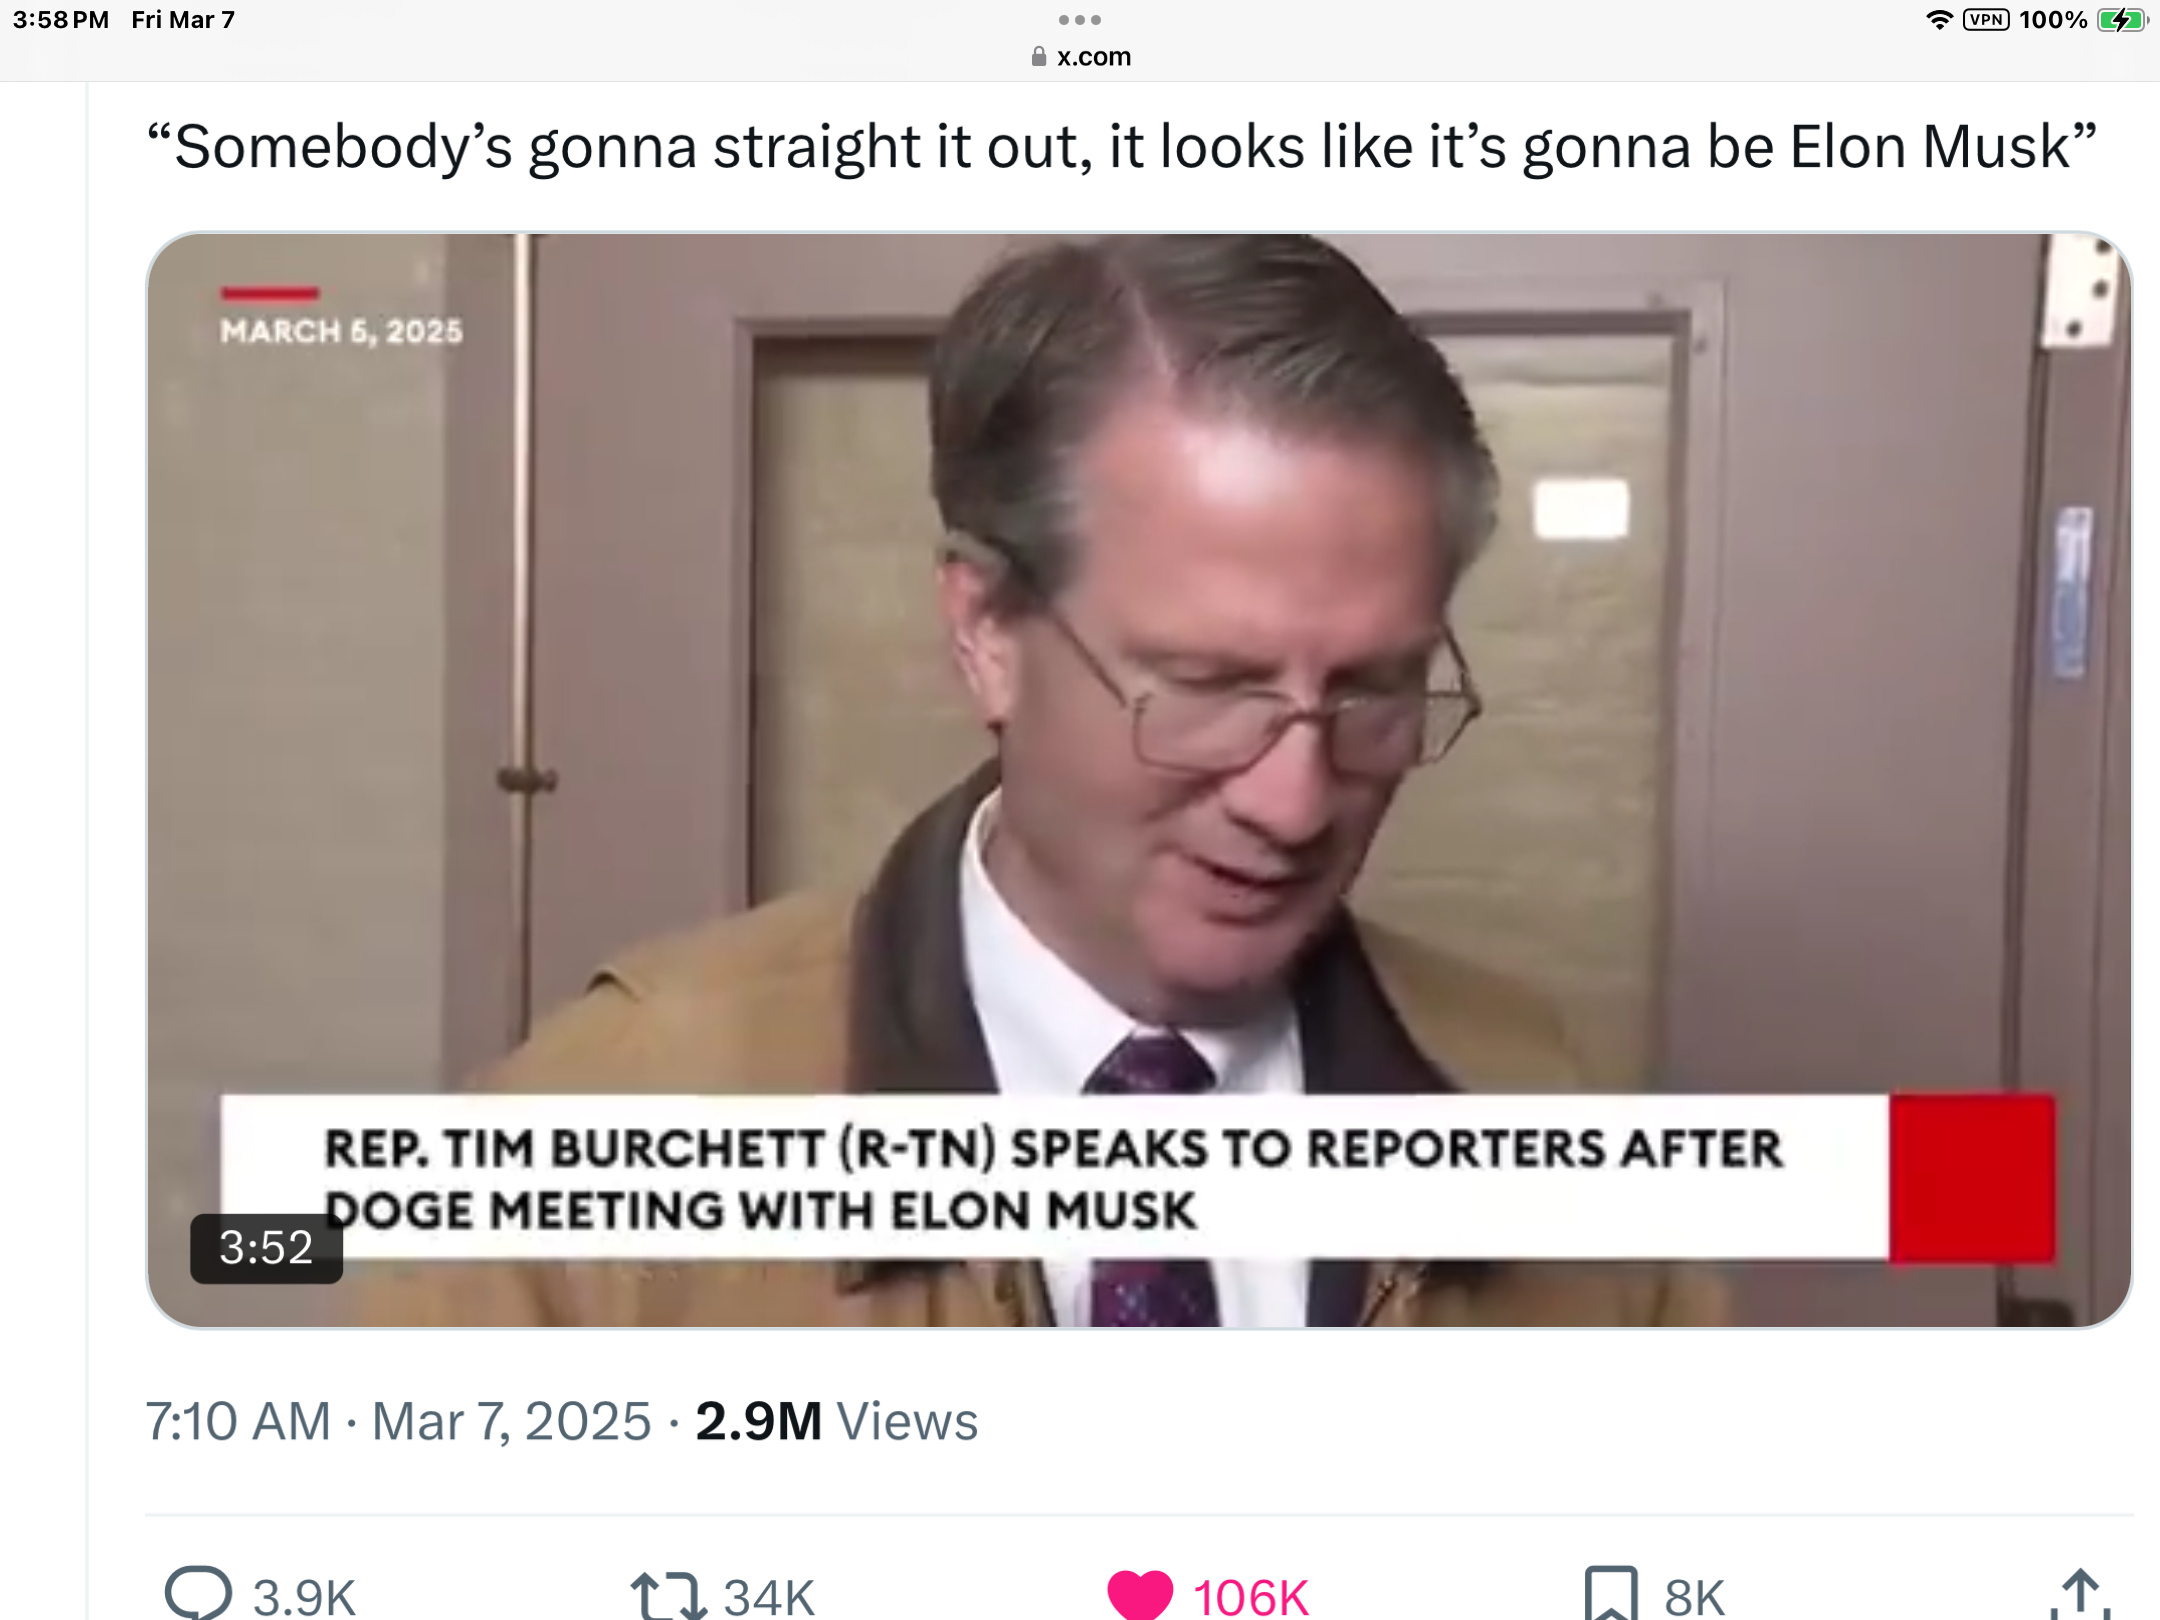Tap the Wi-Fi status icon
Image resolution: width=2160 pixels, height=1620 pixels.
tap(1939, 20)
